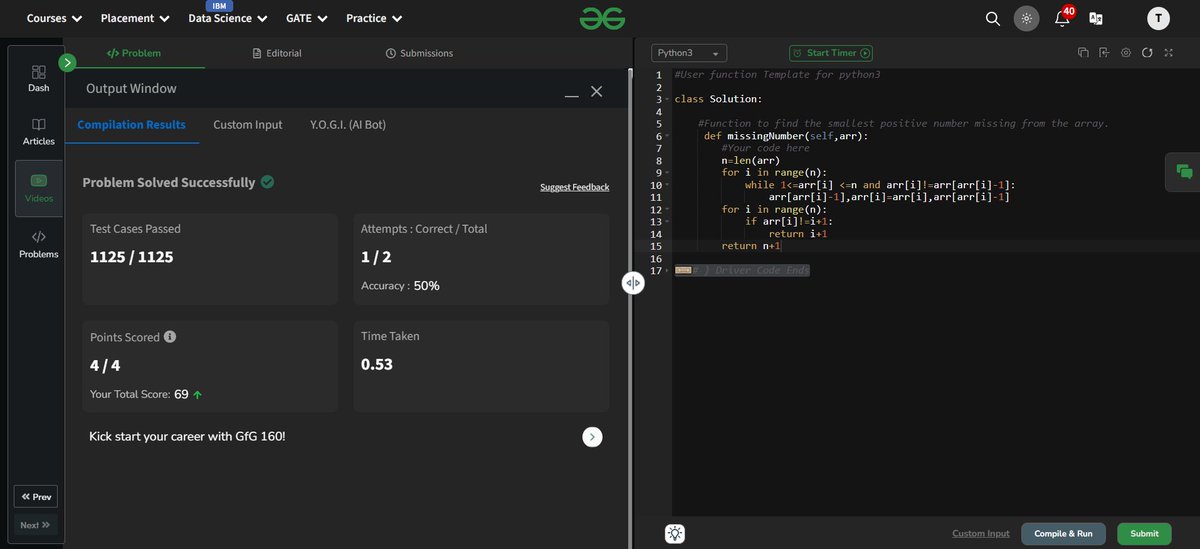
Task: Fold the for loop at line 12
Action: [666, 210]
